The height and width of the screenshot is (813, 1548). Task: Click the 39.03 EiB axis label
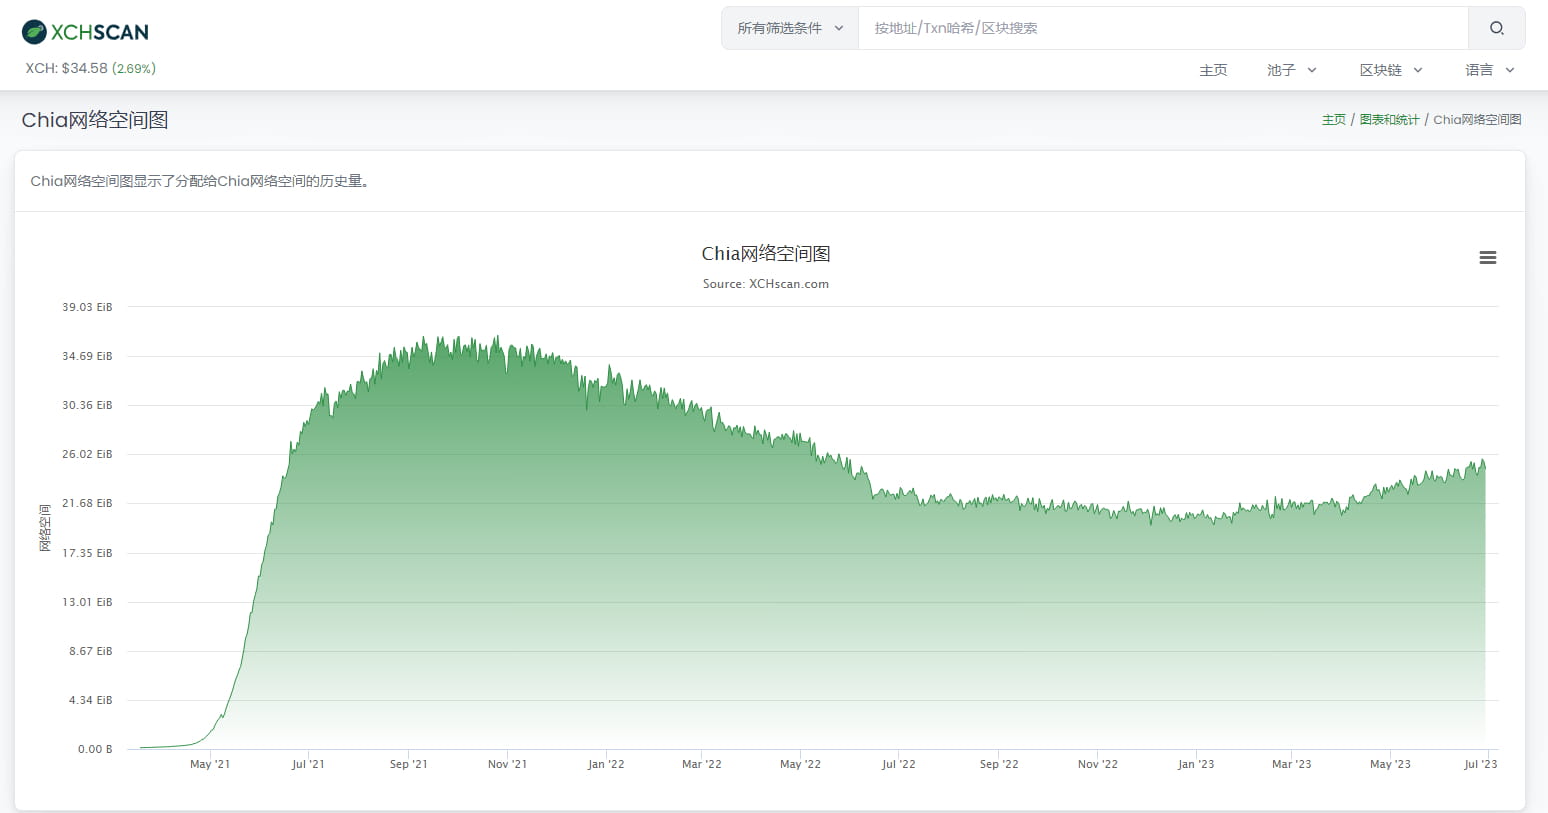click(87, 307)
